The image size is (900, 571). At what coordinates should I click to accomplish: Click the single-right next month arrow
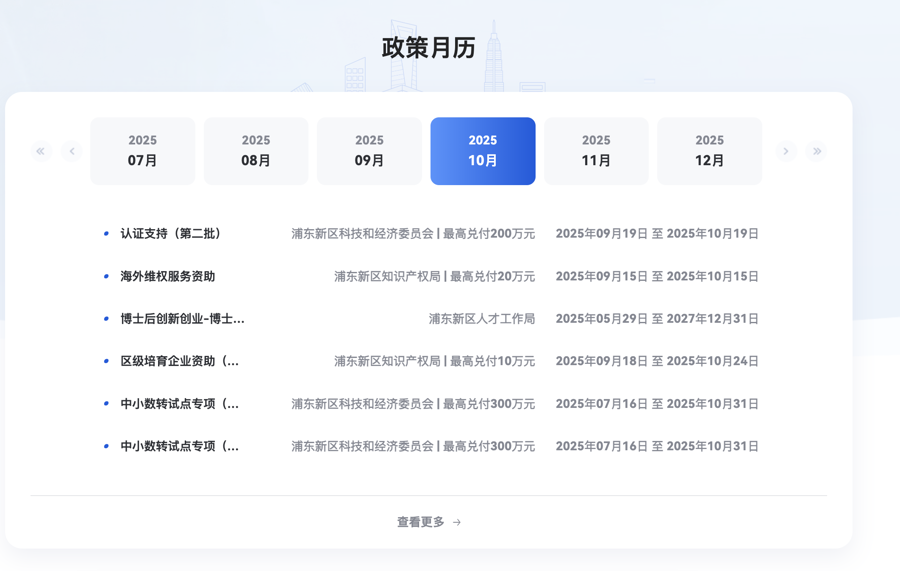(x=786, y=151)
